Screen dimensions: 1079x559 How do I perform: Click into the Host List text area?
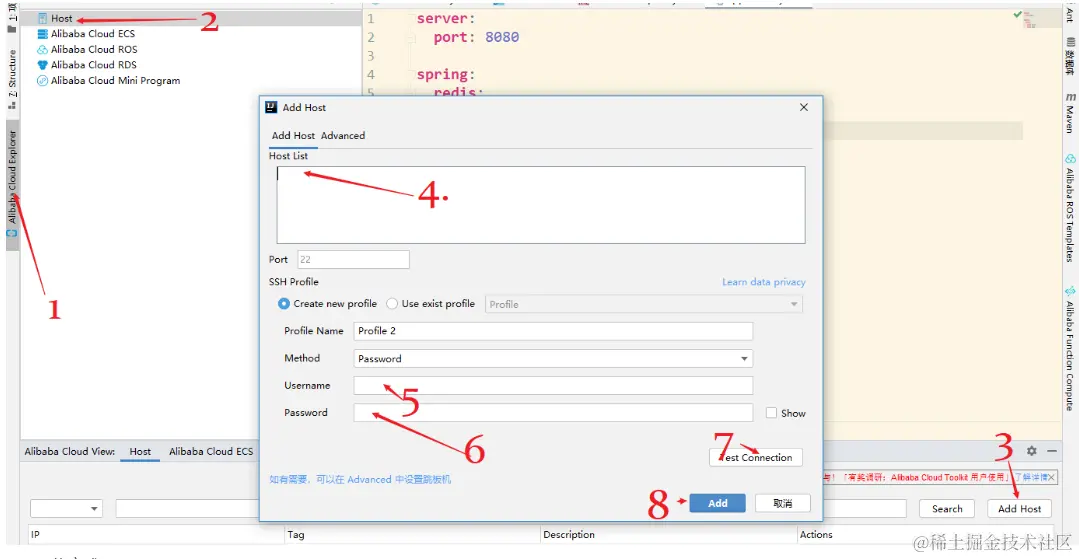[x=541, y=204]
